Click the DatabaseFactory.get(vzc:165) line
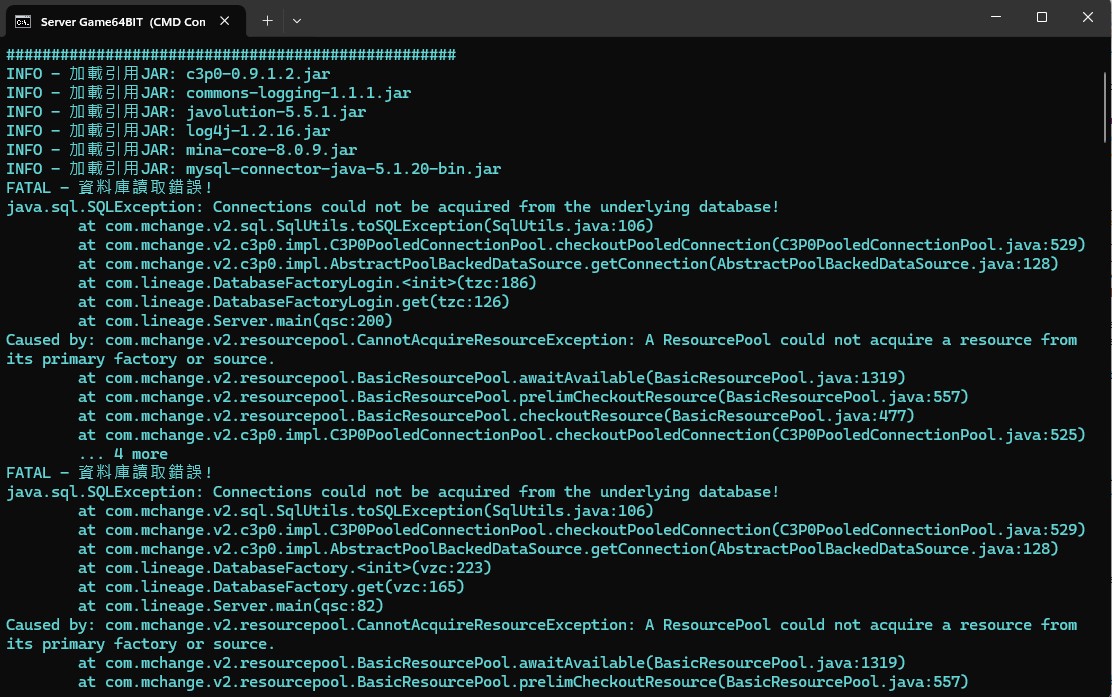The image size is (1112, 697). pyautogui.click(x=272, y=587)
